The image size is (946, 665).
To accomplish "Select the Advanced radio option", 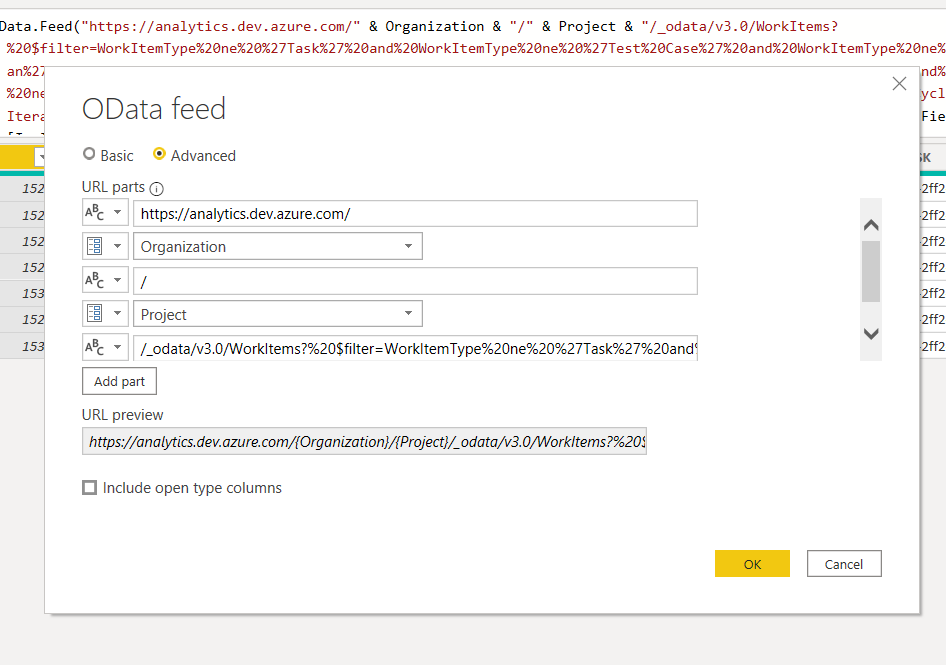I will tap(159, 154).
